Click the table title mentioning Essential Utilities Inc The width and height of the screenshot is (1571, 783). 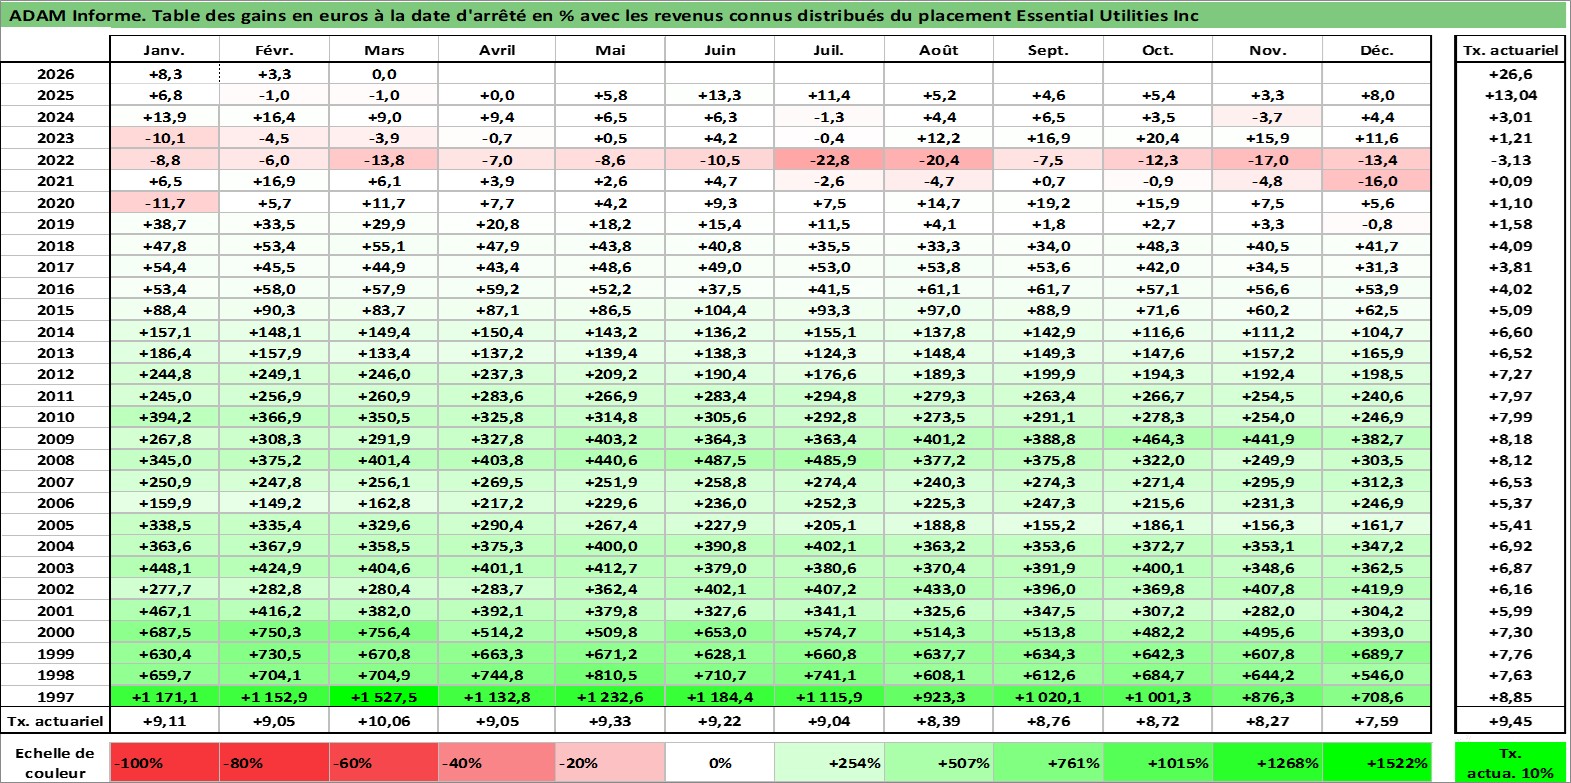point(604,15)
